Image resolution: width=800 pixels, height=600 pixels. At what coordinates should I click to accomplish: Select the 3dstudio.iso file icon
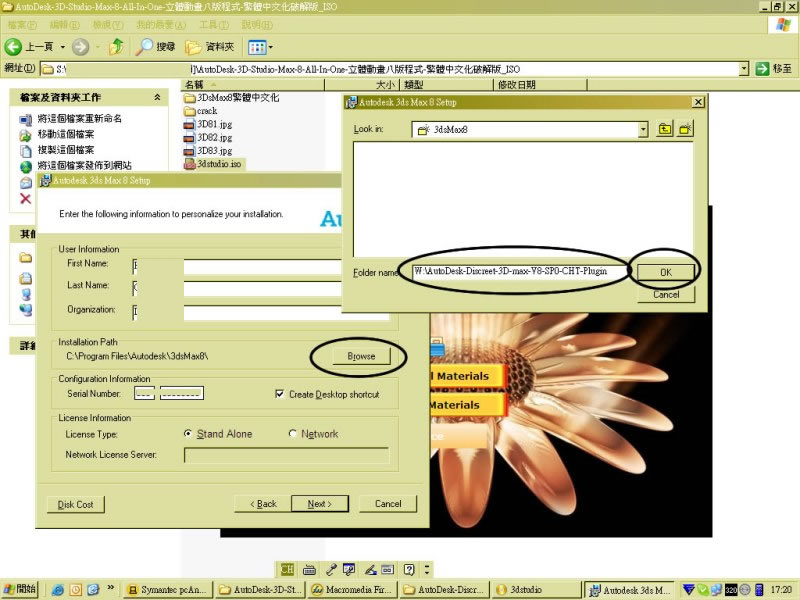click(x=189, y=164)
